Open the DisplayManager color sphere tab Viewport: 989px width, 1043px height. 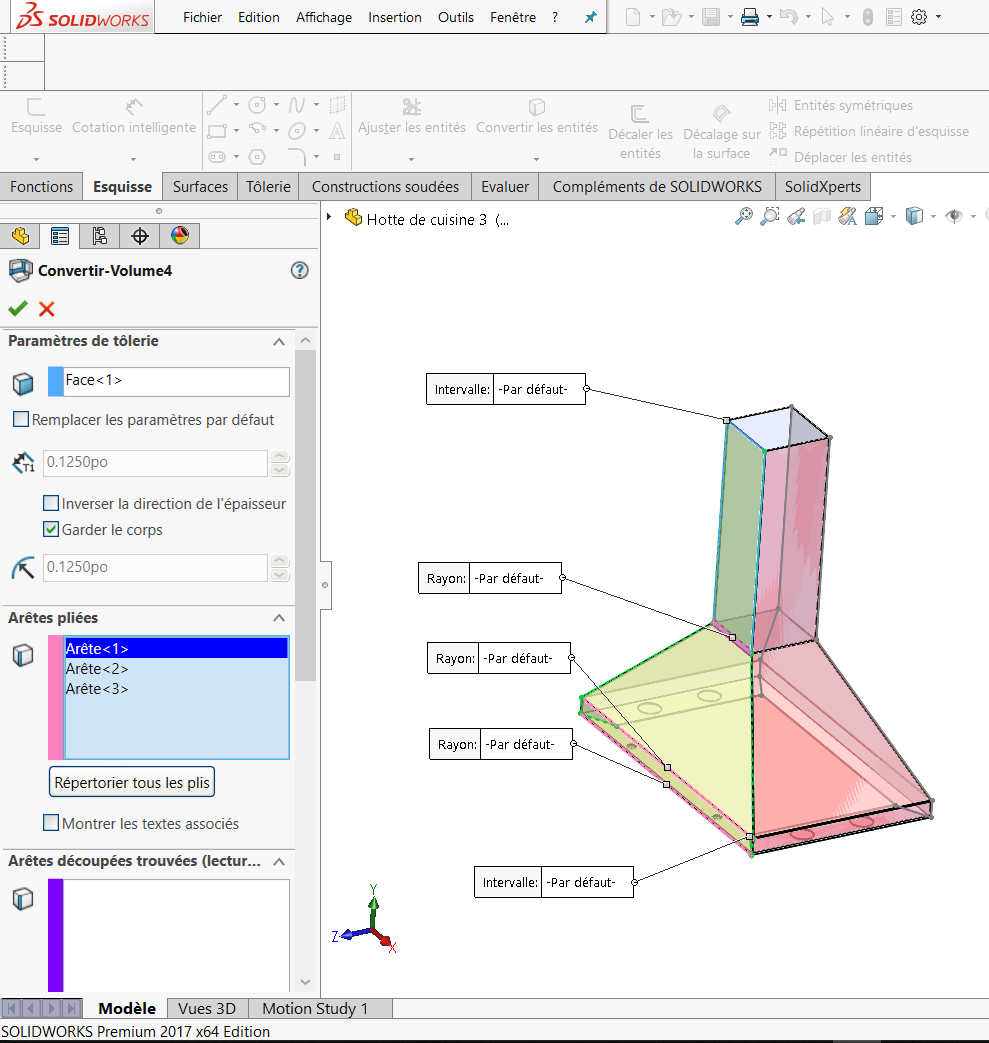tap(180, 236)
